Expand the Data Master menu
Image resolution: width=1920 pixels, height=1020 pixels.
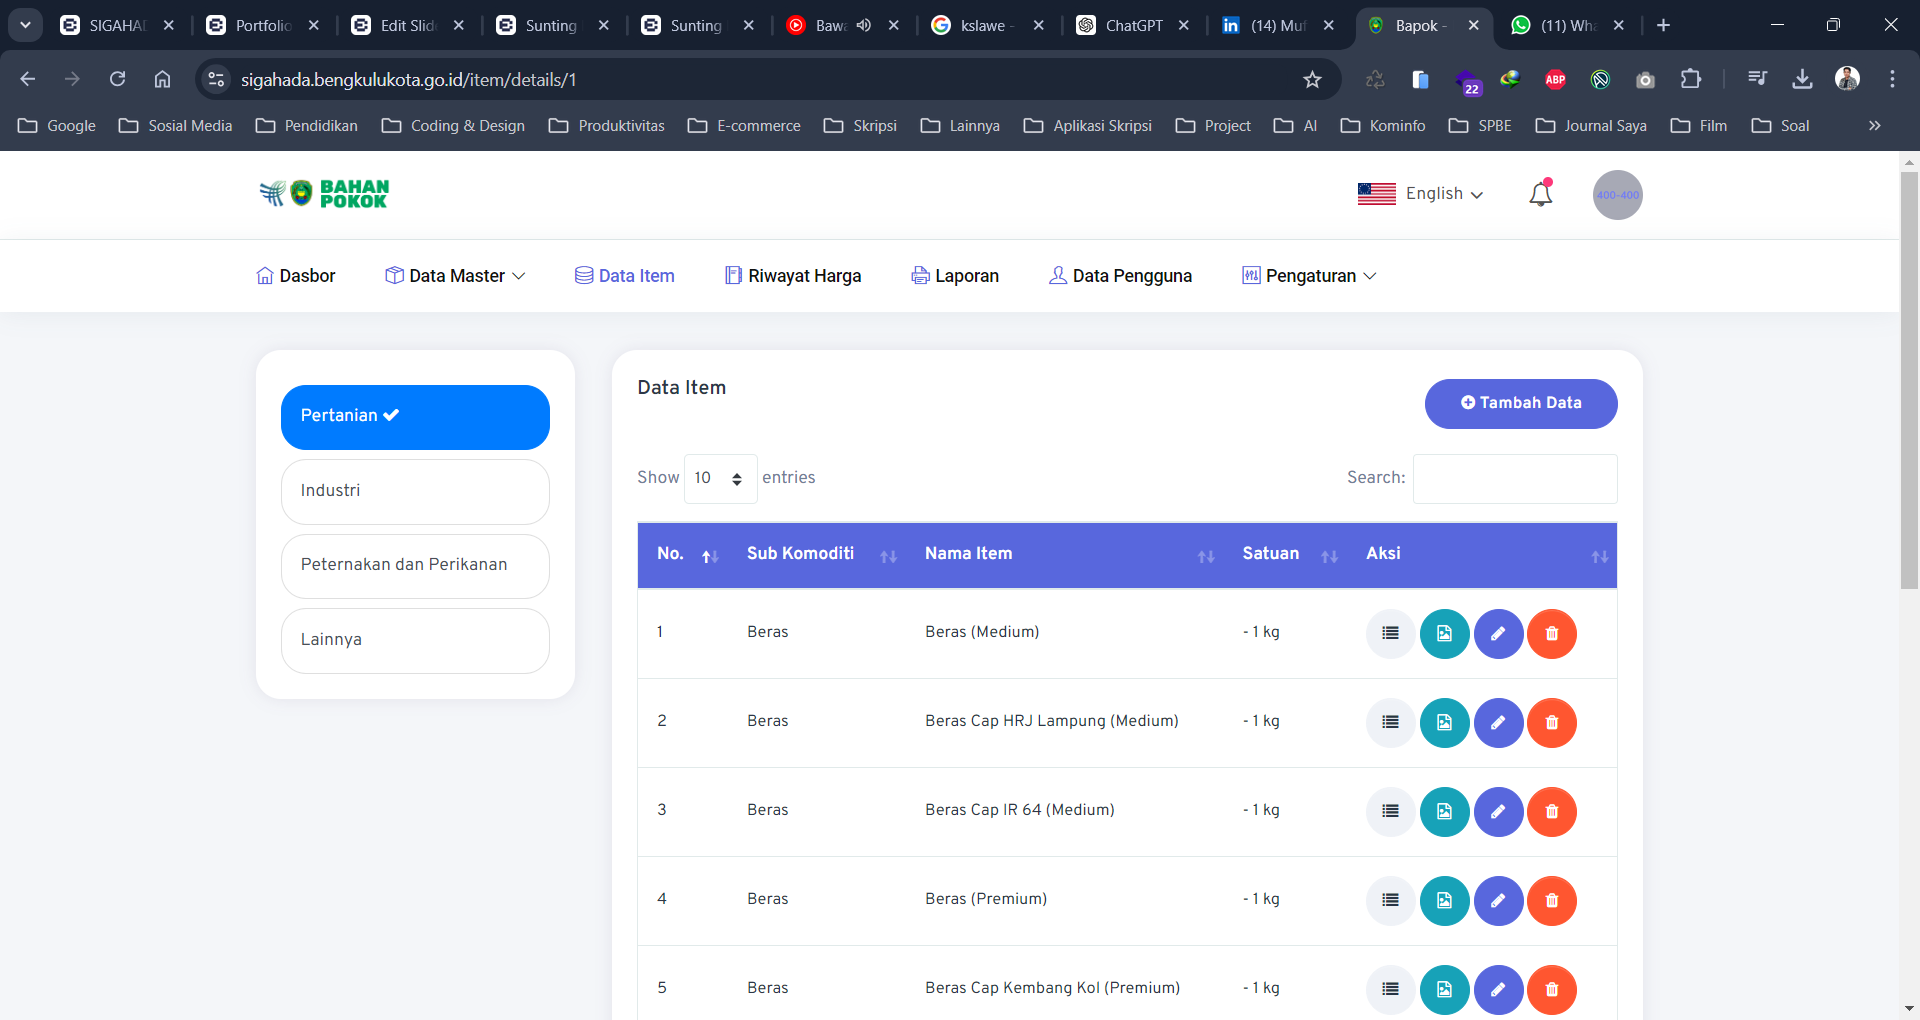[455, 276]
